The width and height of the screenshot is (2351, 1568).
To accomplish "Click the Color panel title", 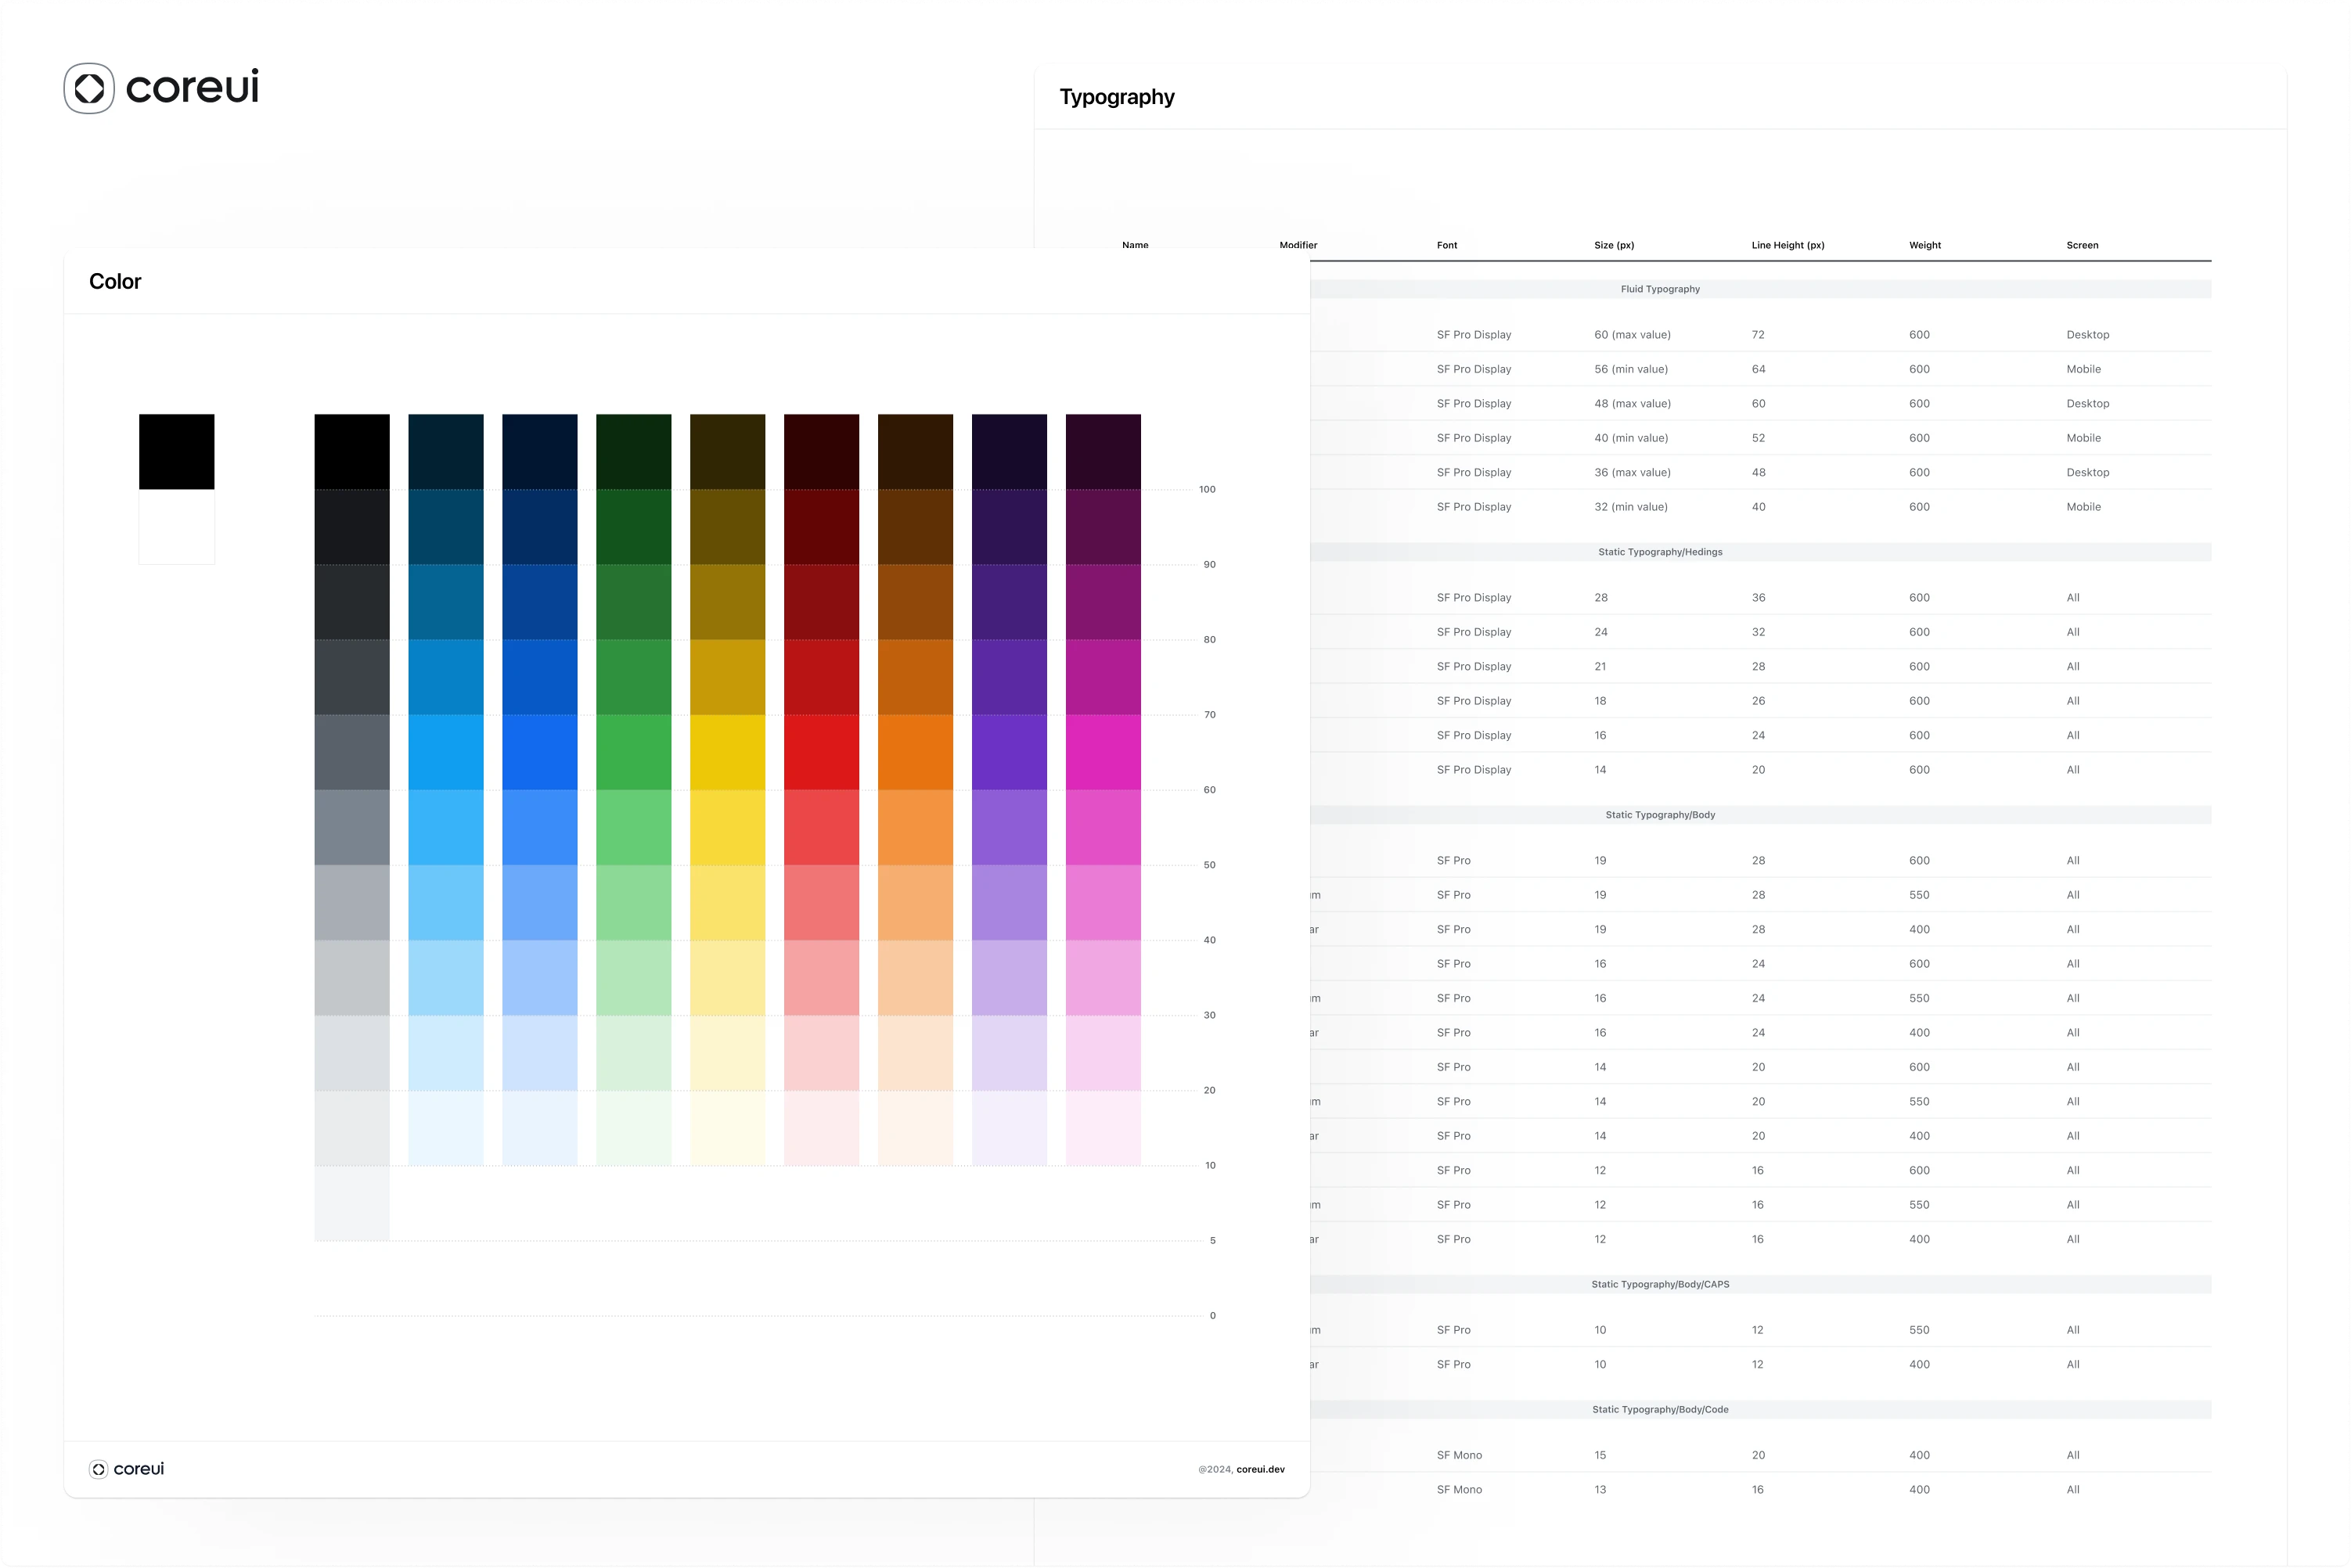I will tap(115, 282).
